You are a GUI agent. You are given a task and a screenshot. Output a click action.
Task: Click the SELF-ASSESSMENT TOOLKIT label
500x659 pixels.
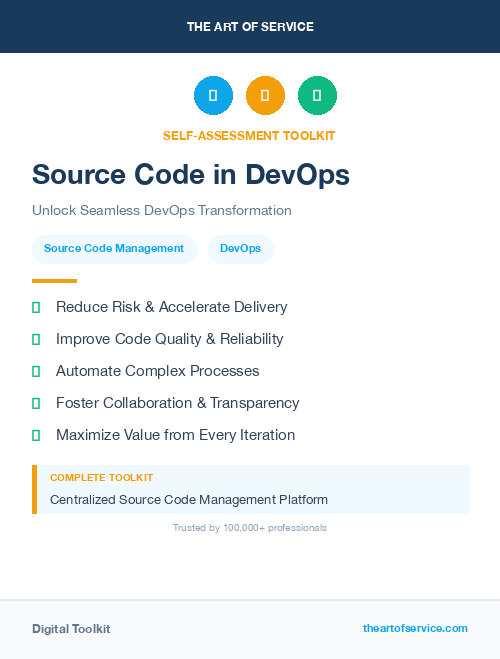[x=249, y=136]
